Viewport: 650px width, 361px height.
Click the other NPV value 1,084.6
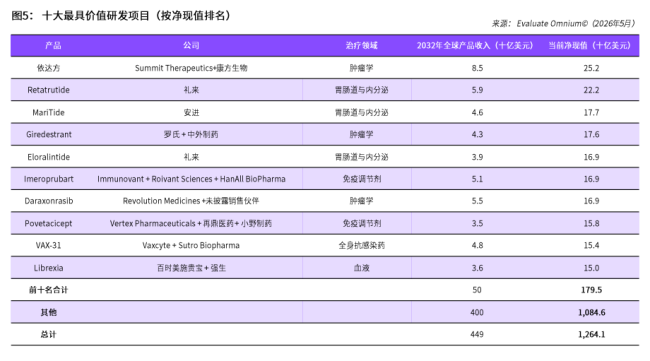coord(592,313)
